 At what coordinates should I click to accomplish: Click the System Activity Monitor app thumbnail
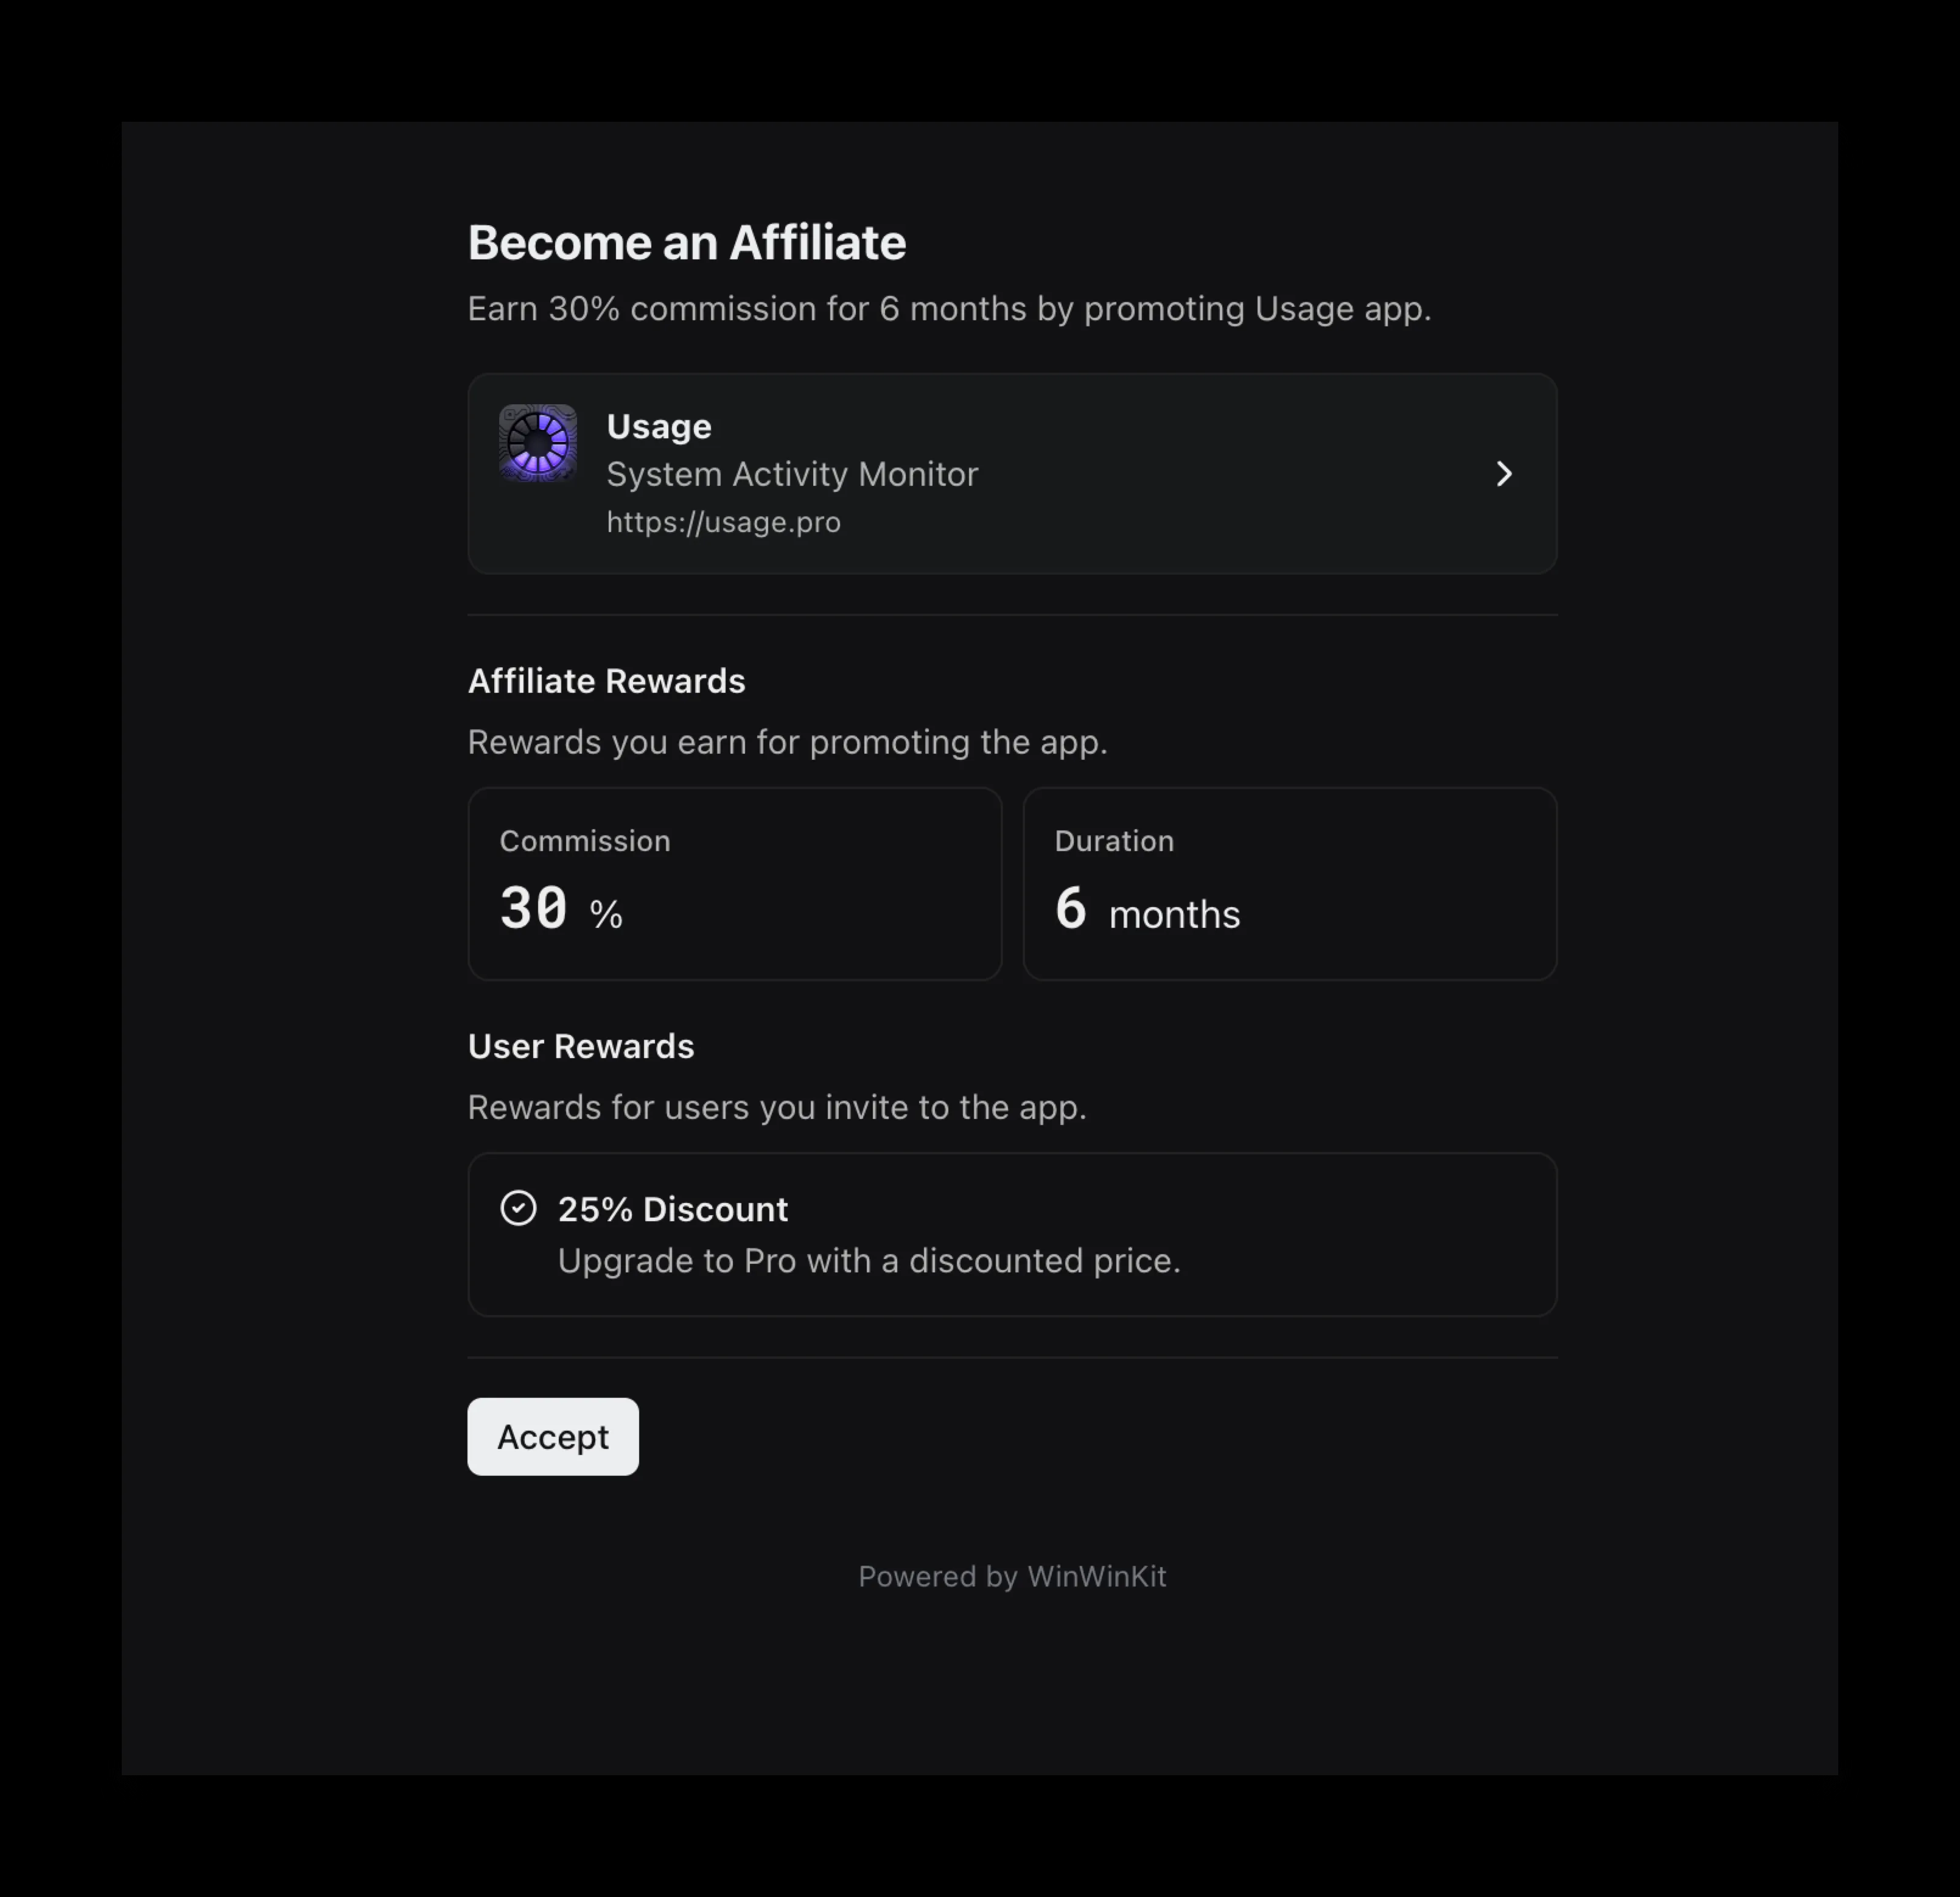tap(538, 444)
